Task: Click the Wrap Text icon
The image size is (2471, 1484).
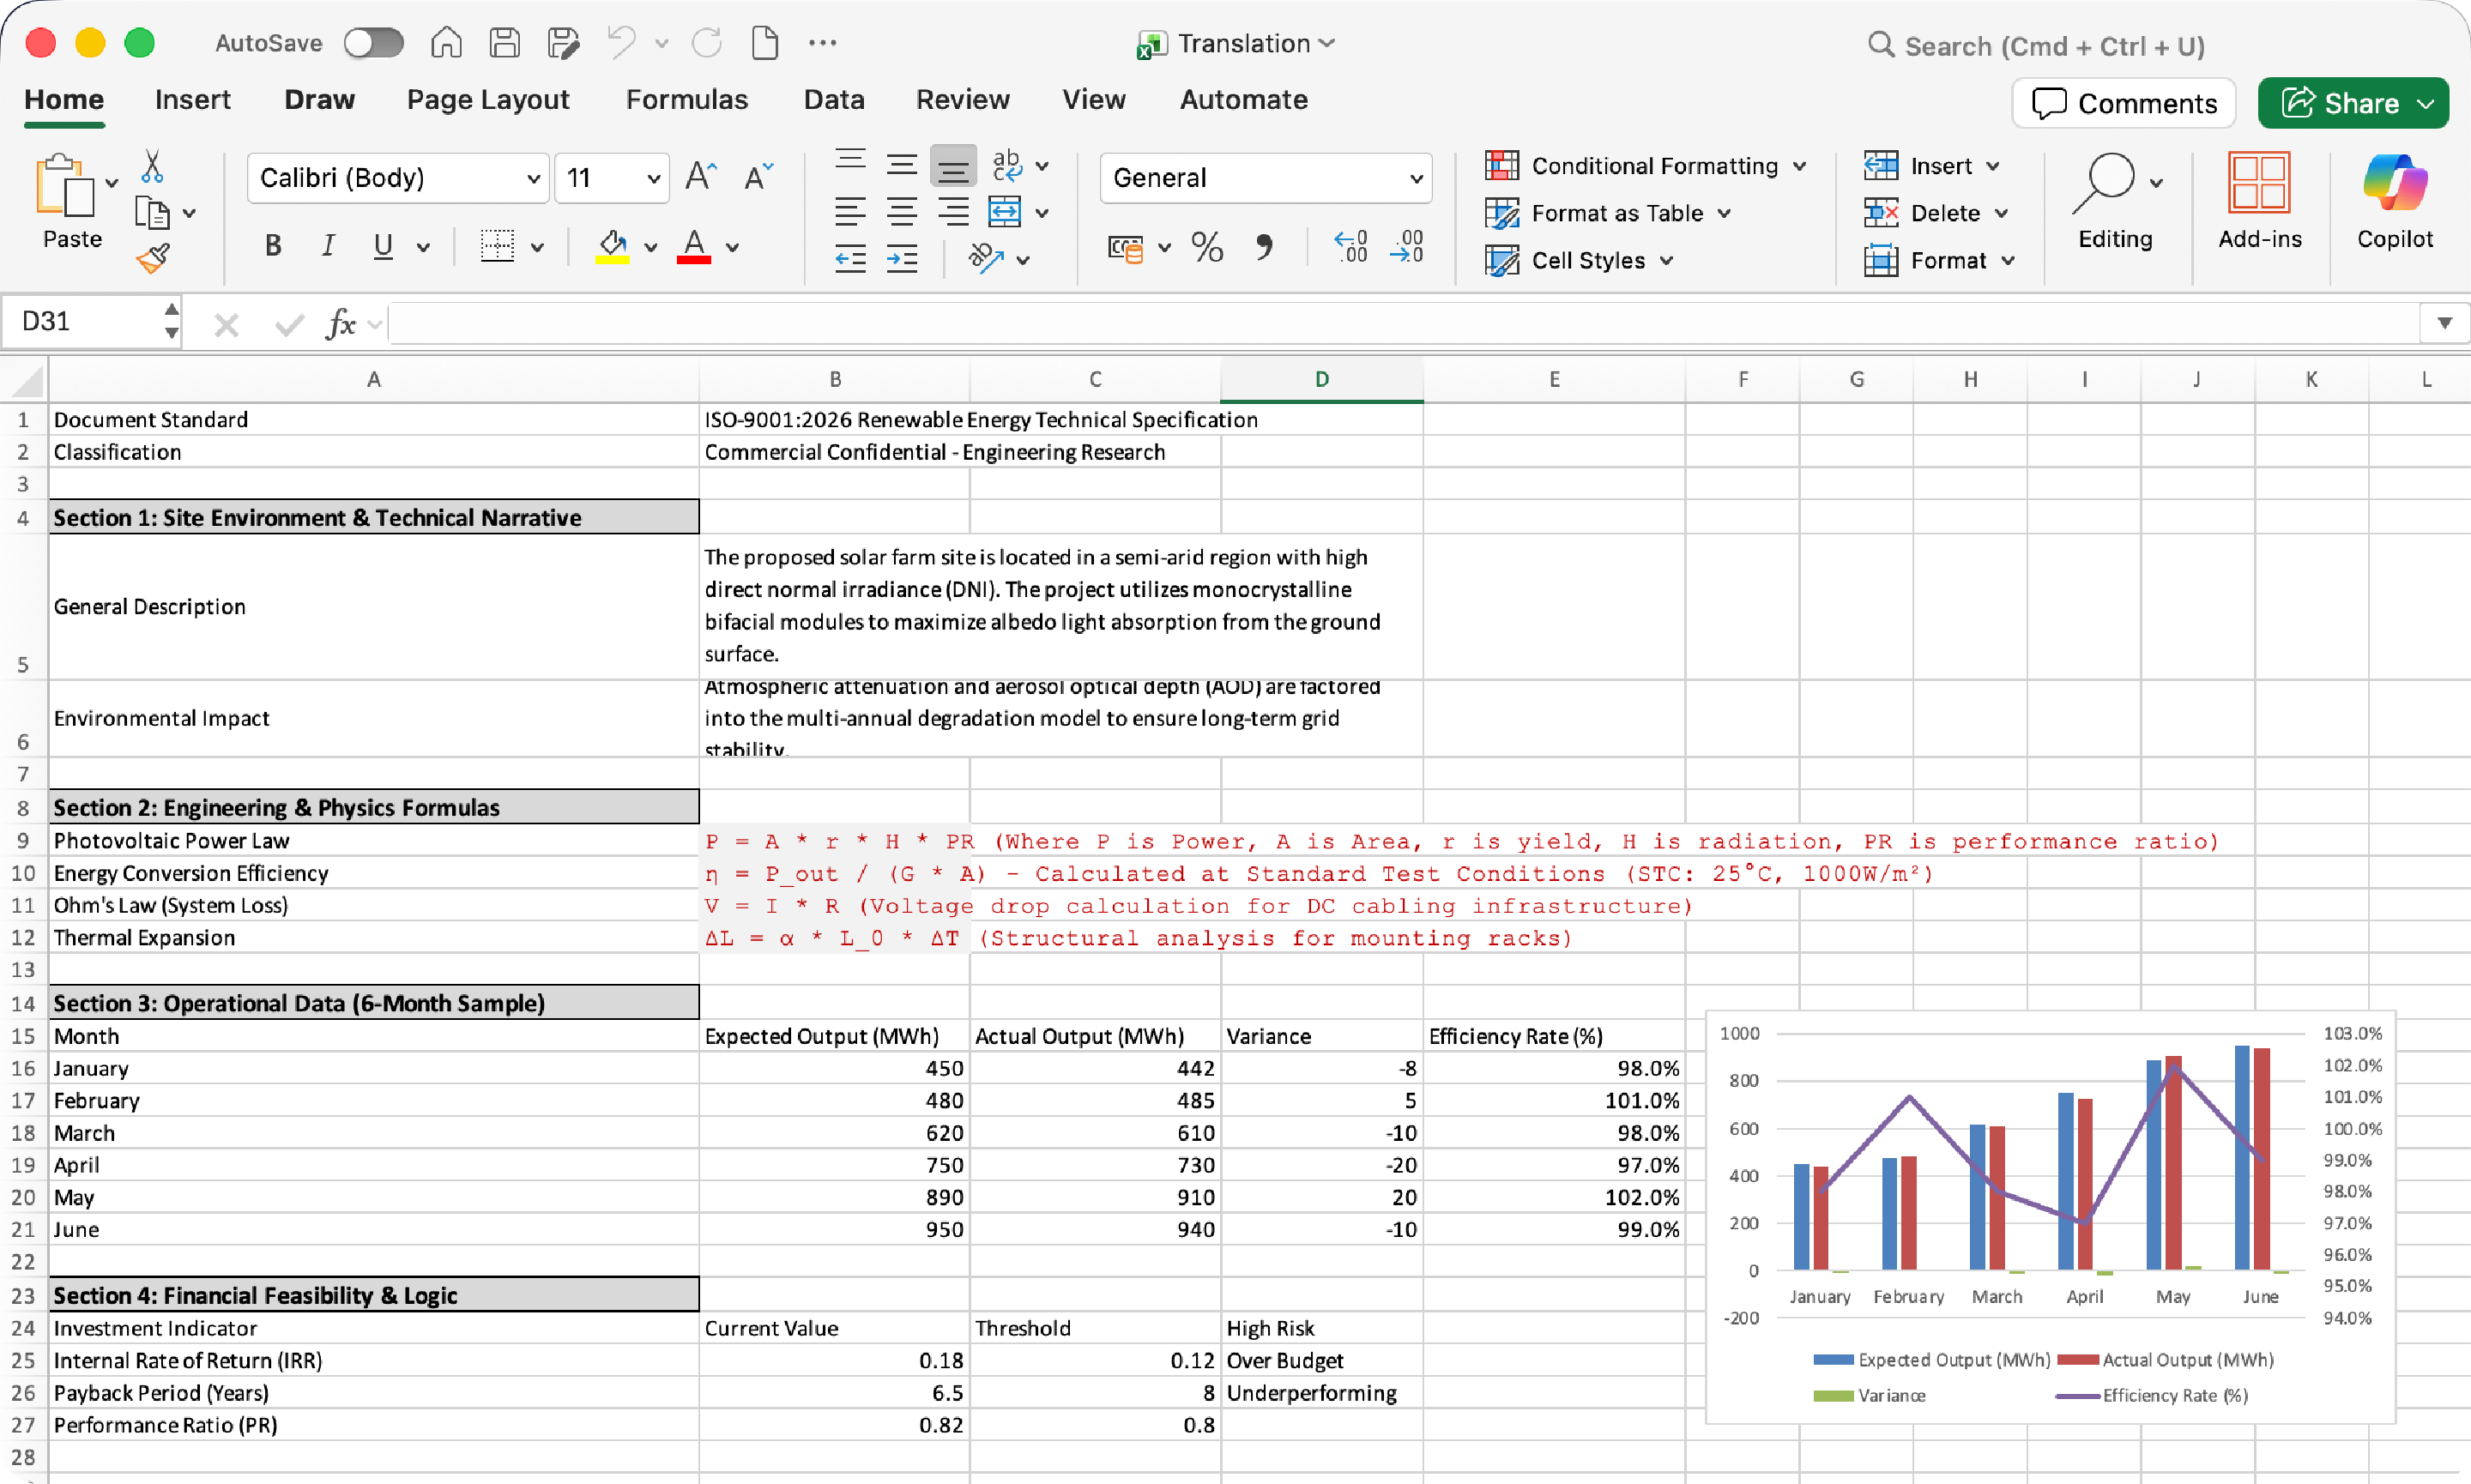Action: pos(1007,165)
